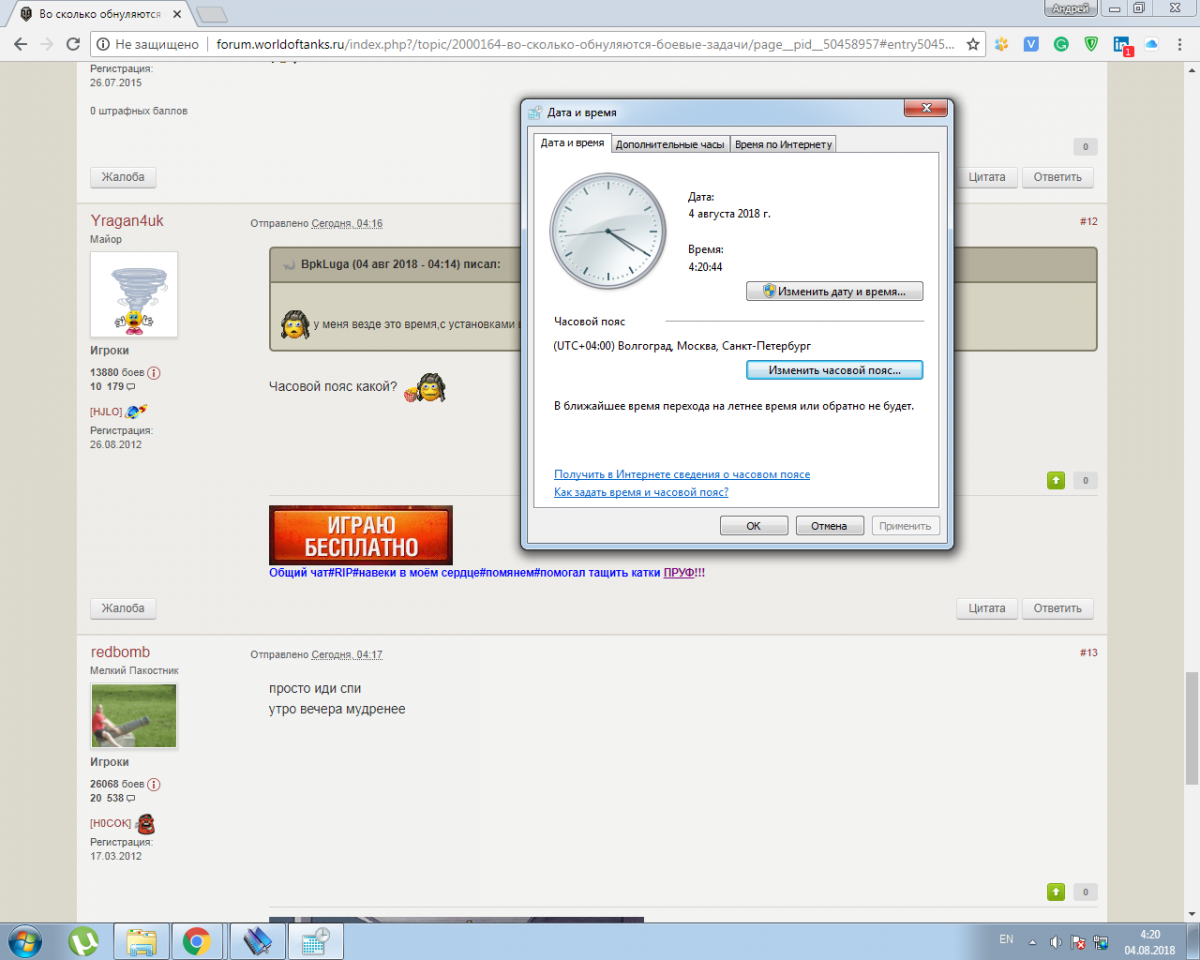
Task: Click the analog clock face
Action: point(607,230)
